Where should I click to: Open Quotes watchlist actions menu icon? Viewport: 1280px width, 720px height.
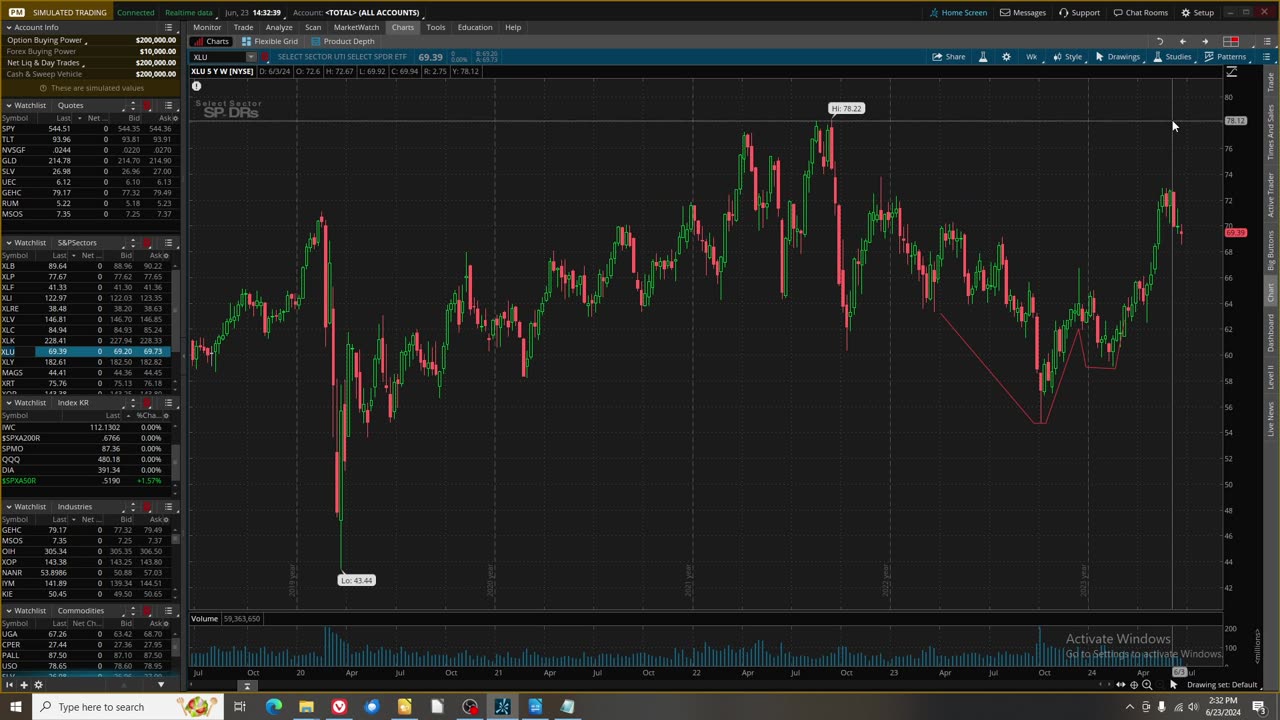tap(168, 105)
